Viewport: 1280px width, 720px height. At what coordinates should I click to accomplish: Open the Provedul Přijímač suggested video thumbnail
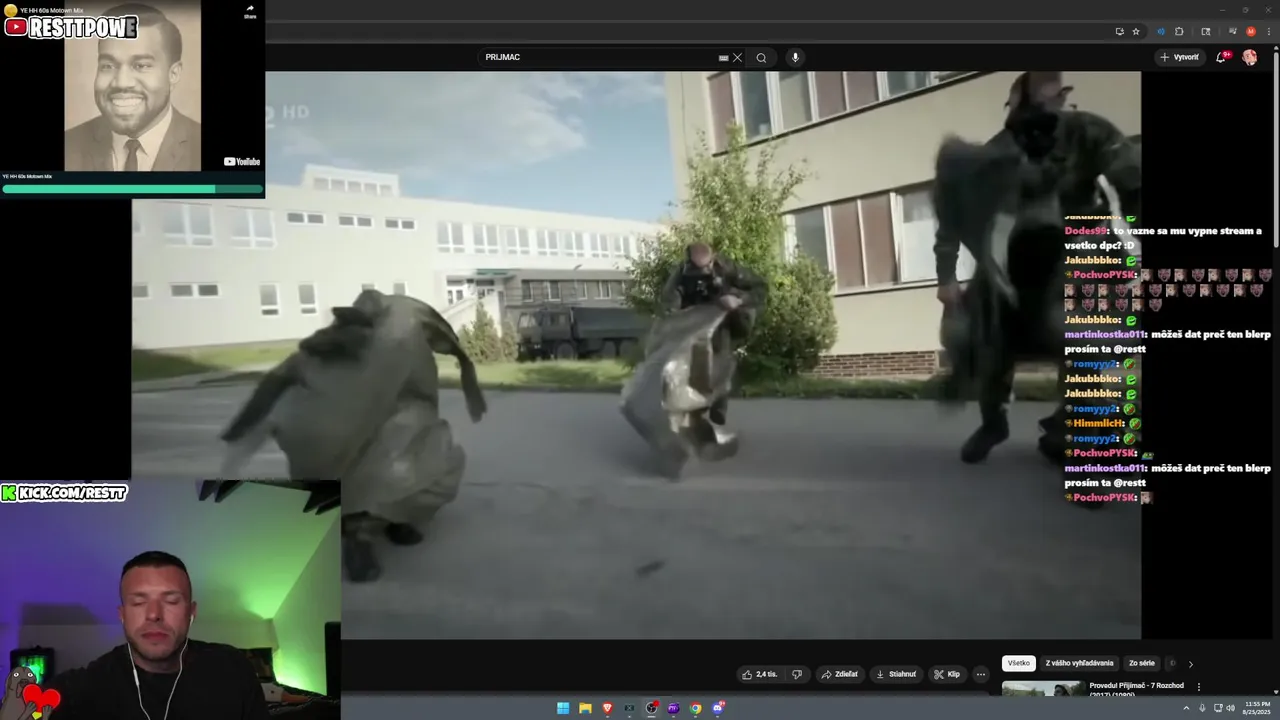(1042, 688)
